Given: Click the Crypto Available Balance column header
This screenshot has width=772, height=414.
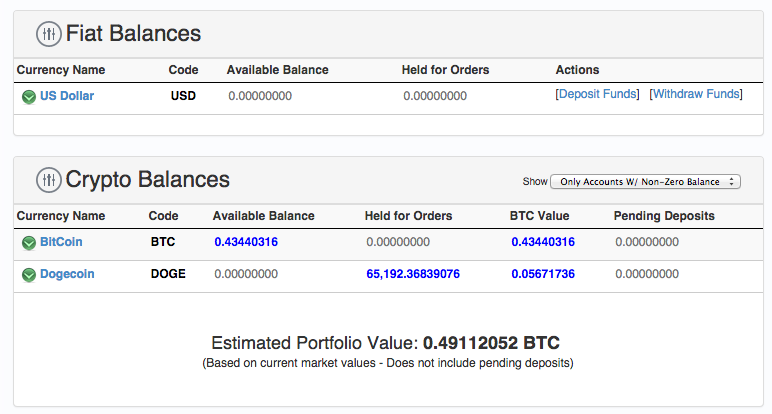Looking at the screenshot, I should (263, 216).
